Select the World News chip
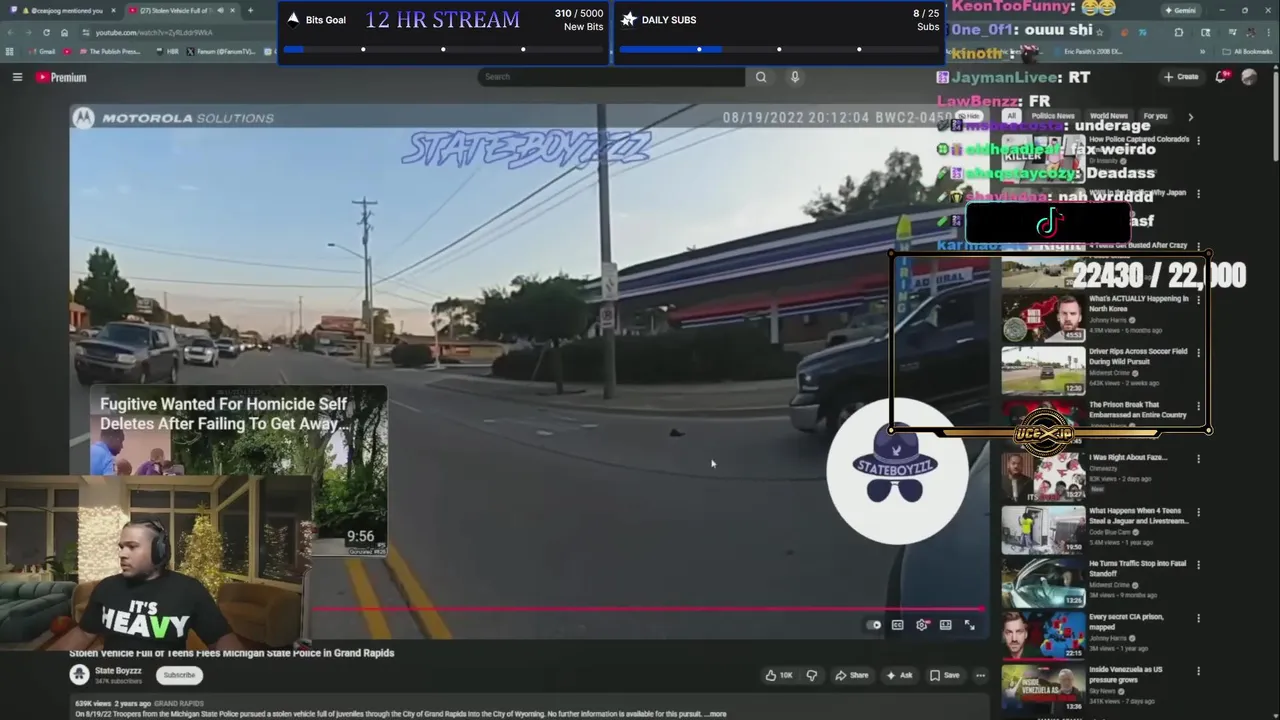The height and width of the screenshot is (720, 1280). [1108, 116]
